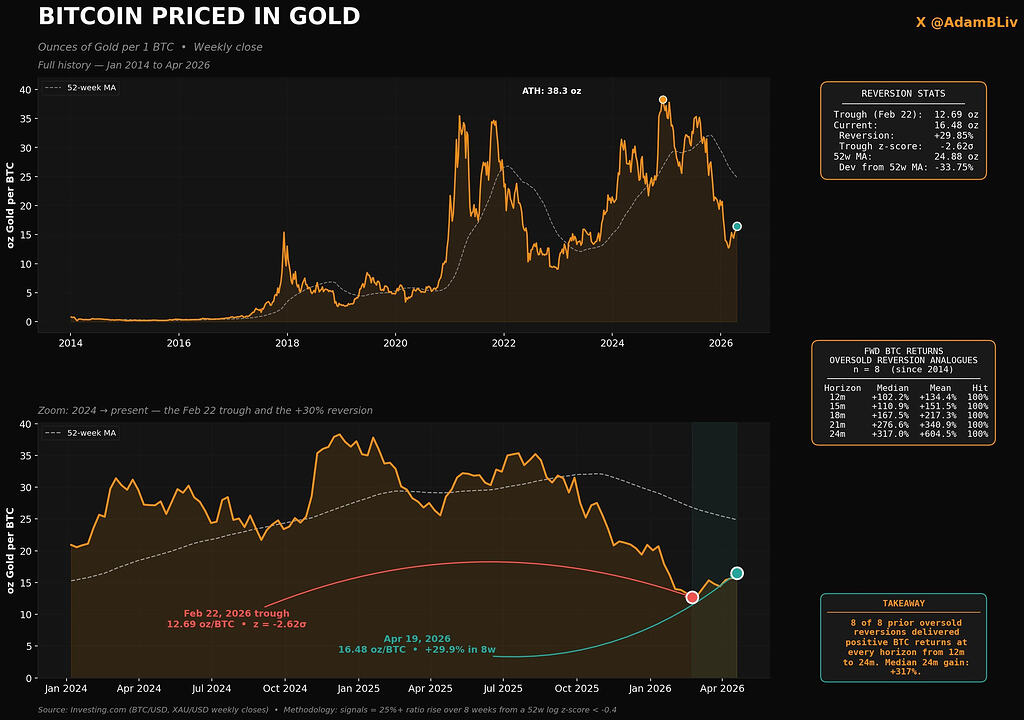Select the Reversion Stats panel heading

click(x=903, y=94)
